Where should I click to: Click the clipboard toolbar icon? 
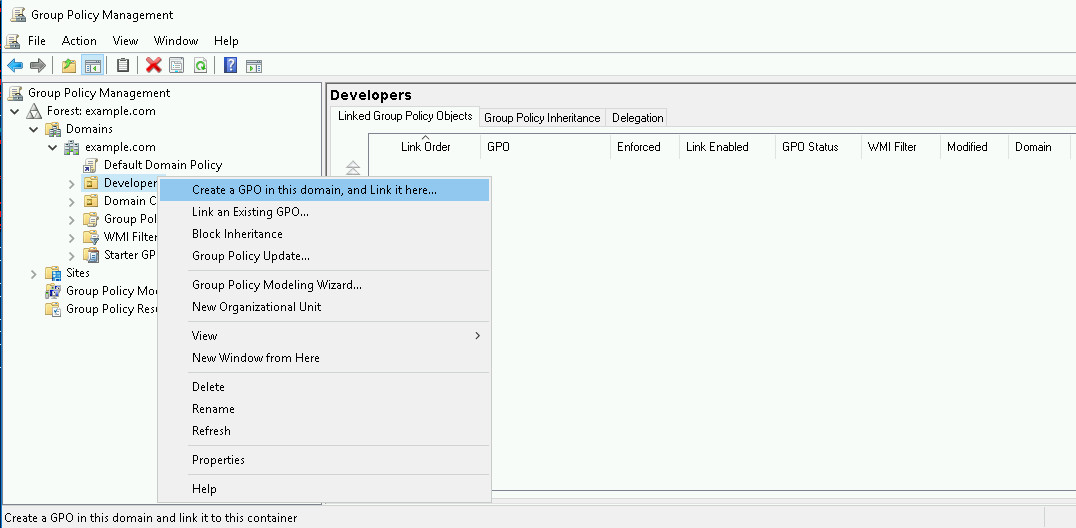coord(123,65)
